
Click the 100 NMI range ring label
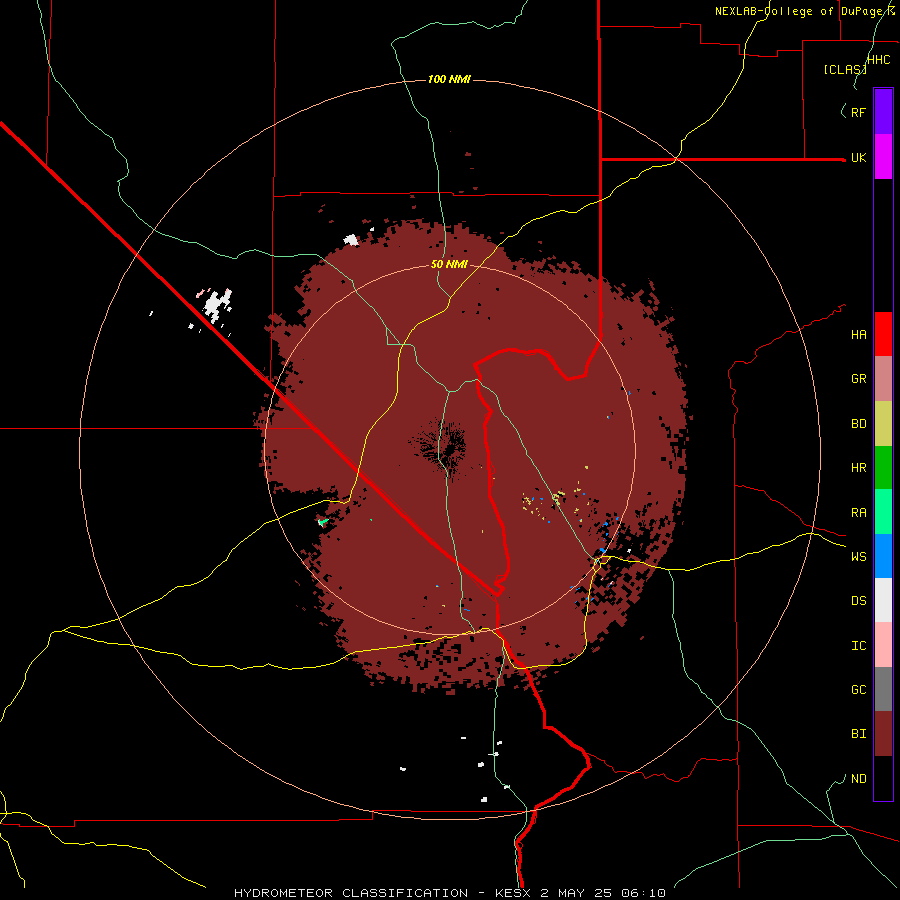coord(449,79)
